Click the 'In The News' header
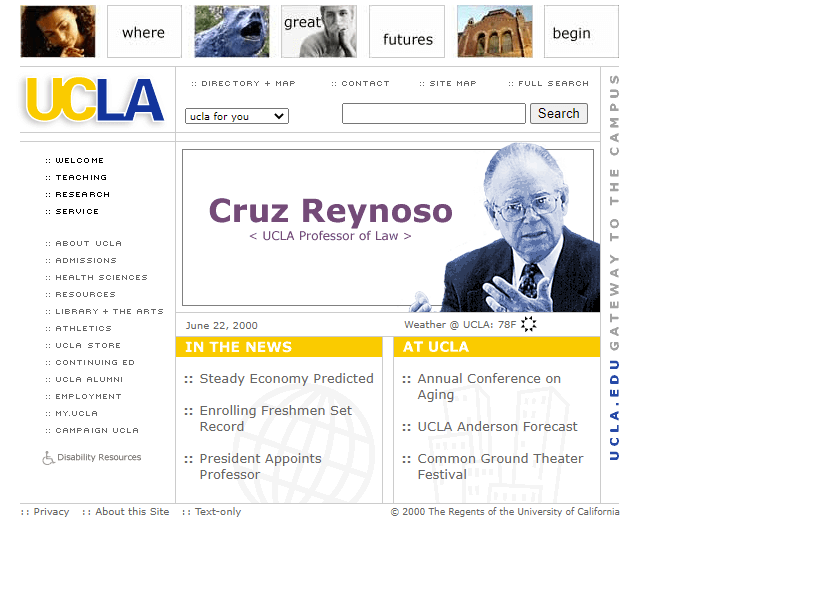The width and height of the screenshot is (830, 600). pos(279,347)
